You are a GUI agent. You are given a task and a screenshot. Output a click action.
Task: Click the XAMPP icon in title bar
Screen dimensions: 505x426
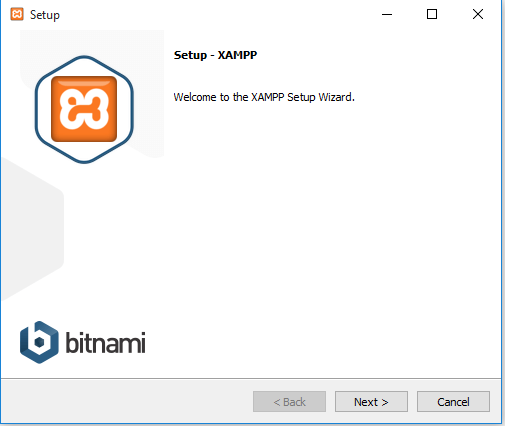pos(17,14)
